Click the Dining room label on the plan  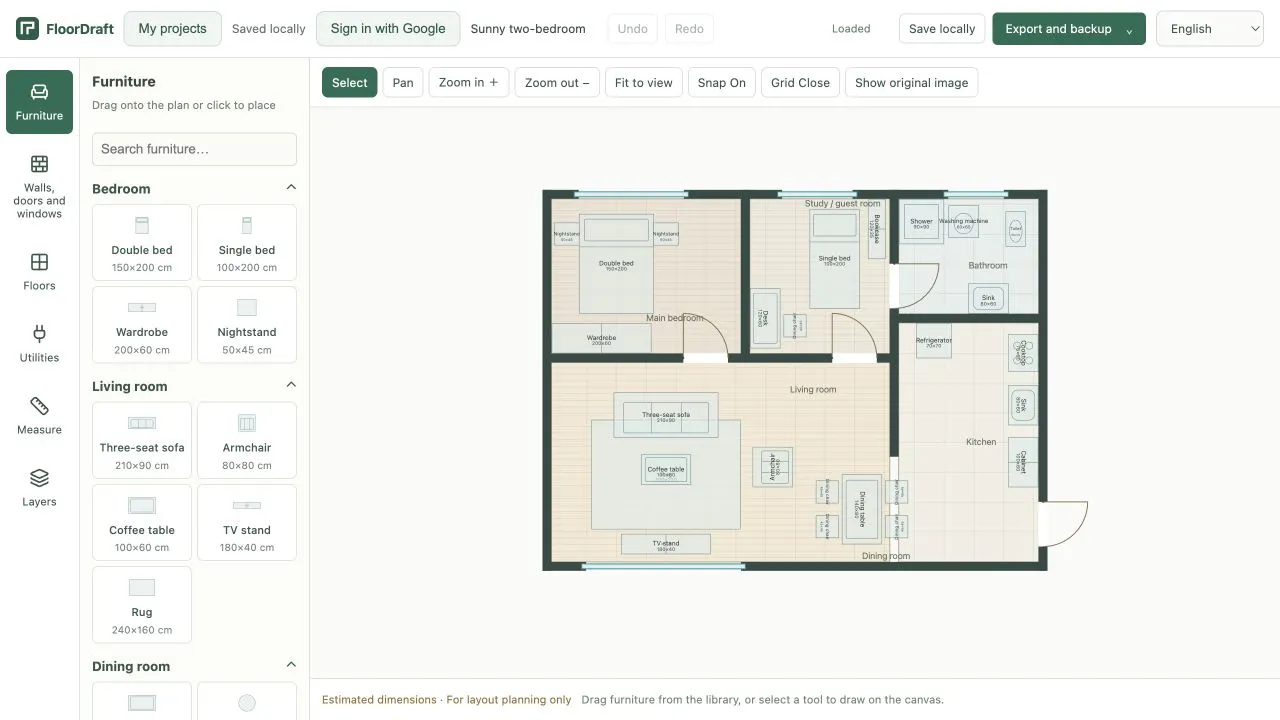tap(886, 556)
